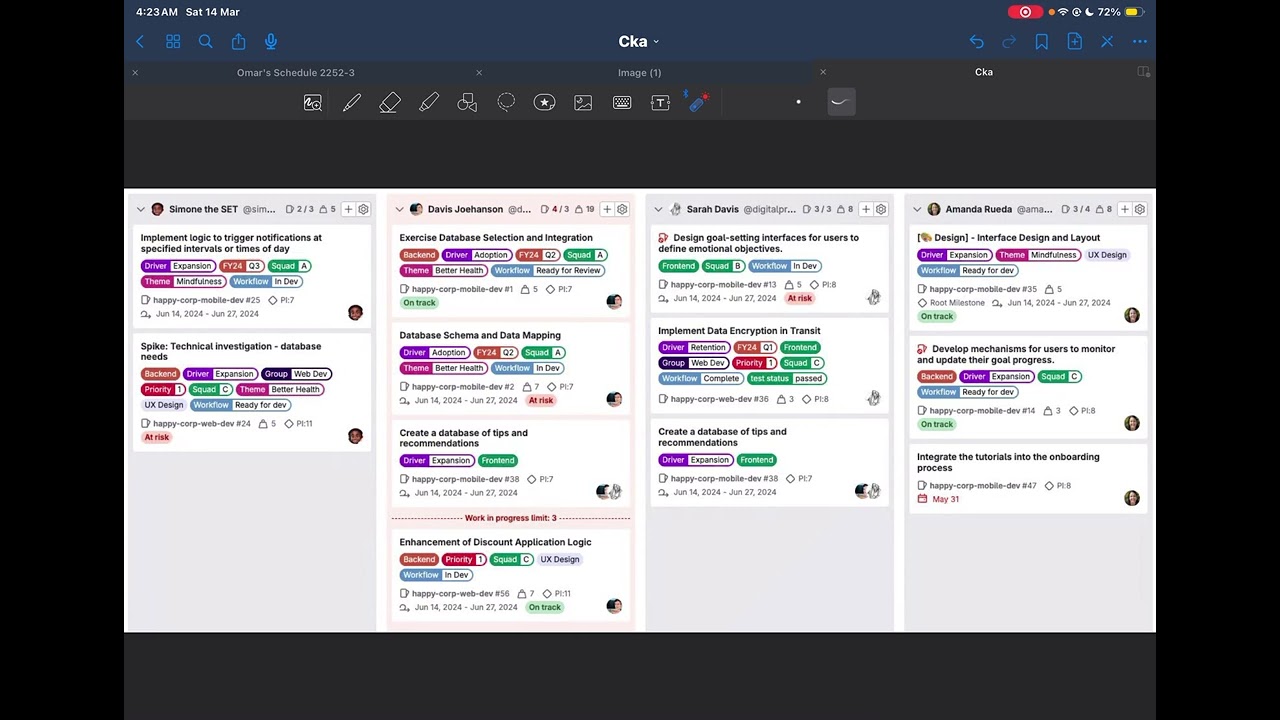Screen dimensions: 1280x720
Task: Undo the last stroke
Action: 976,41
